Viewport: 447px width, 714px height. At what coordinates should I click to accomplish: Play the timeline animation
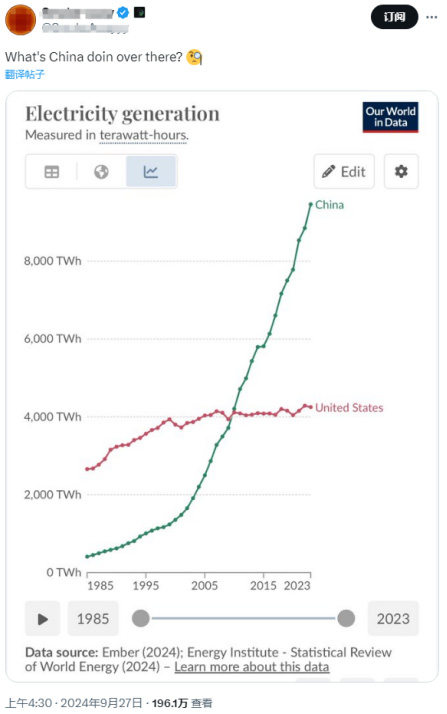(x=42, y=619)
